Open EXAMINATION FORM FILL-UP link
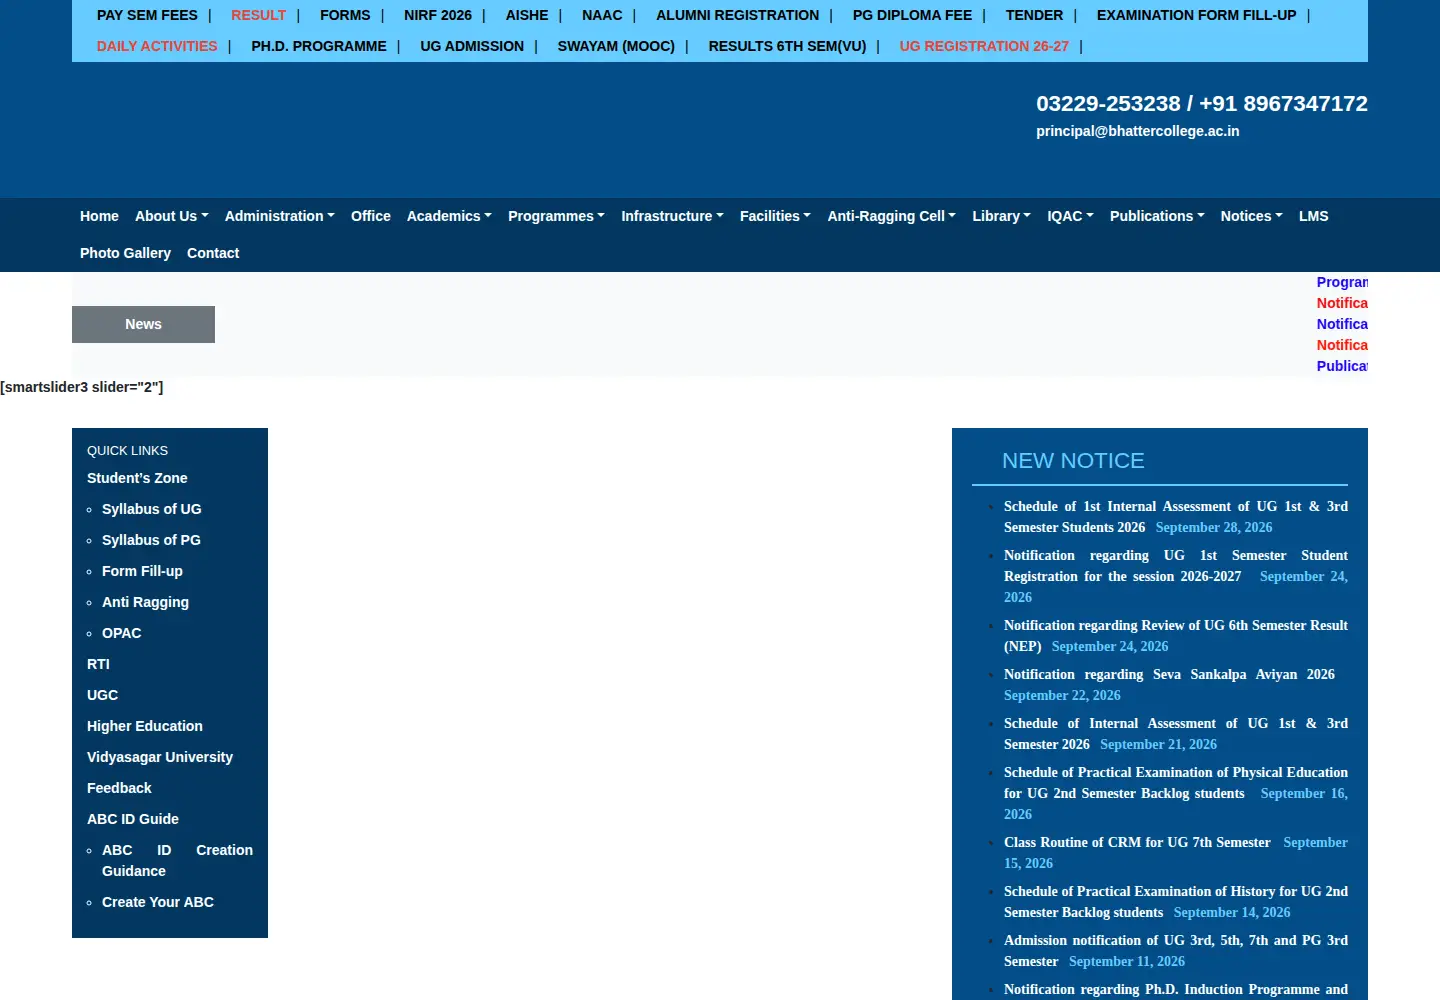The width and height of the screenshot is (1440, 1000). [x=1196, y=15]
